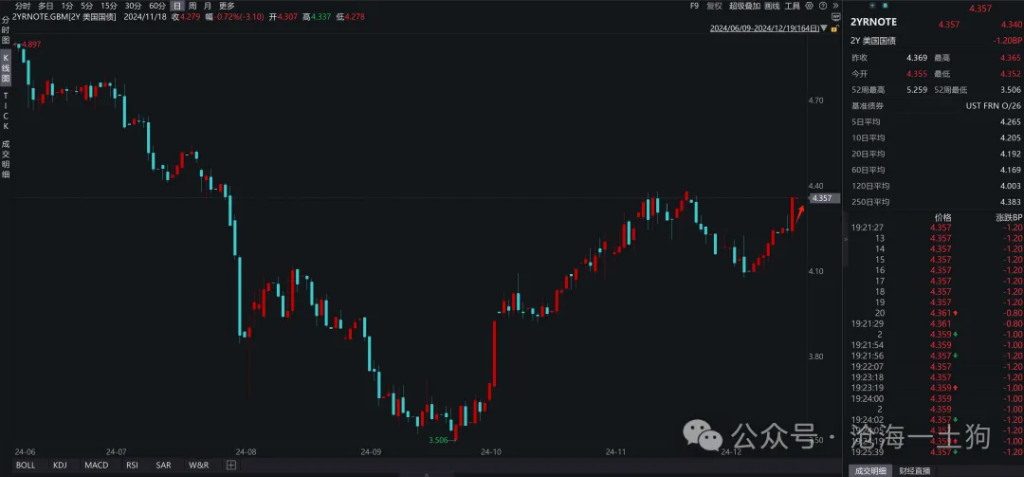Viewport: 1024px width, 477px height.
Task: Expand the 更多 period options
Action: coord(227,6)
